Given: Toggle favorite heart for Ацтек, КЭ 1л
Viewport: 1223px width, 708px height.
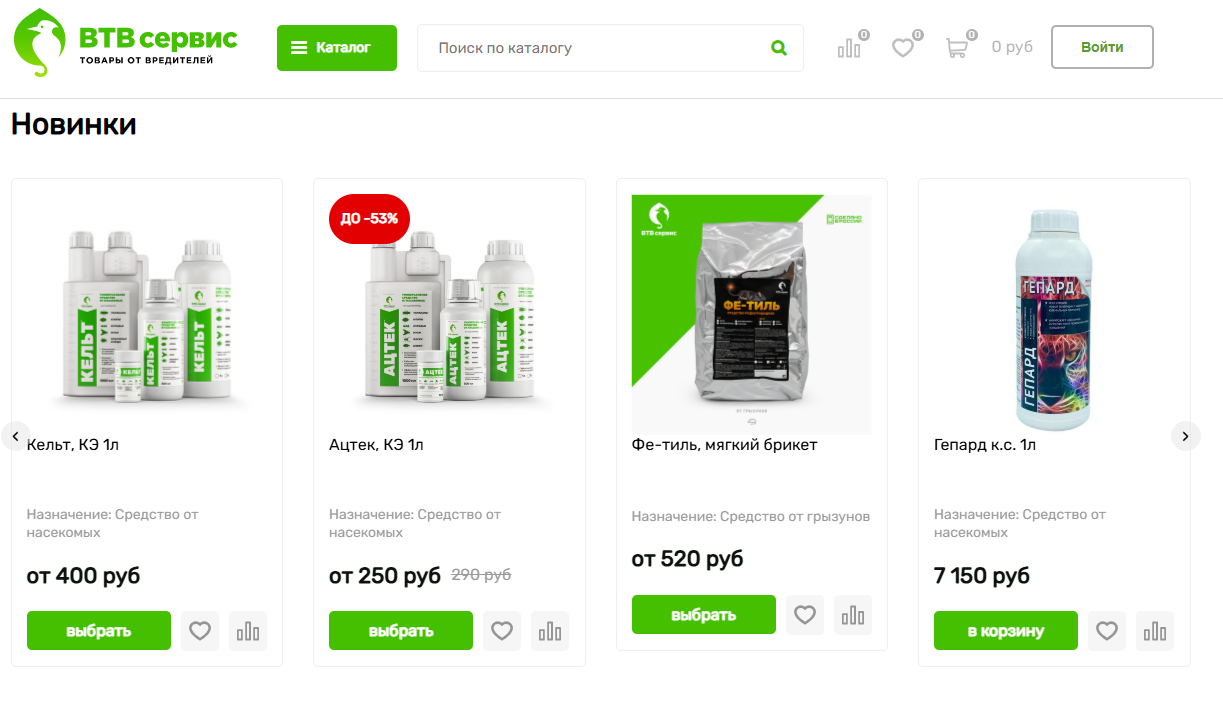Looking at the screenshot, I should (x=502, y=631).
